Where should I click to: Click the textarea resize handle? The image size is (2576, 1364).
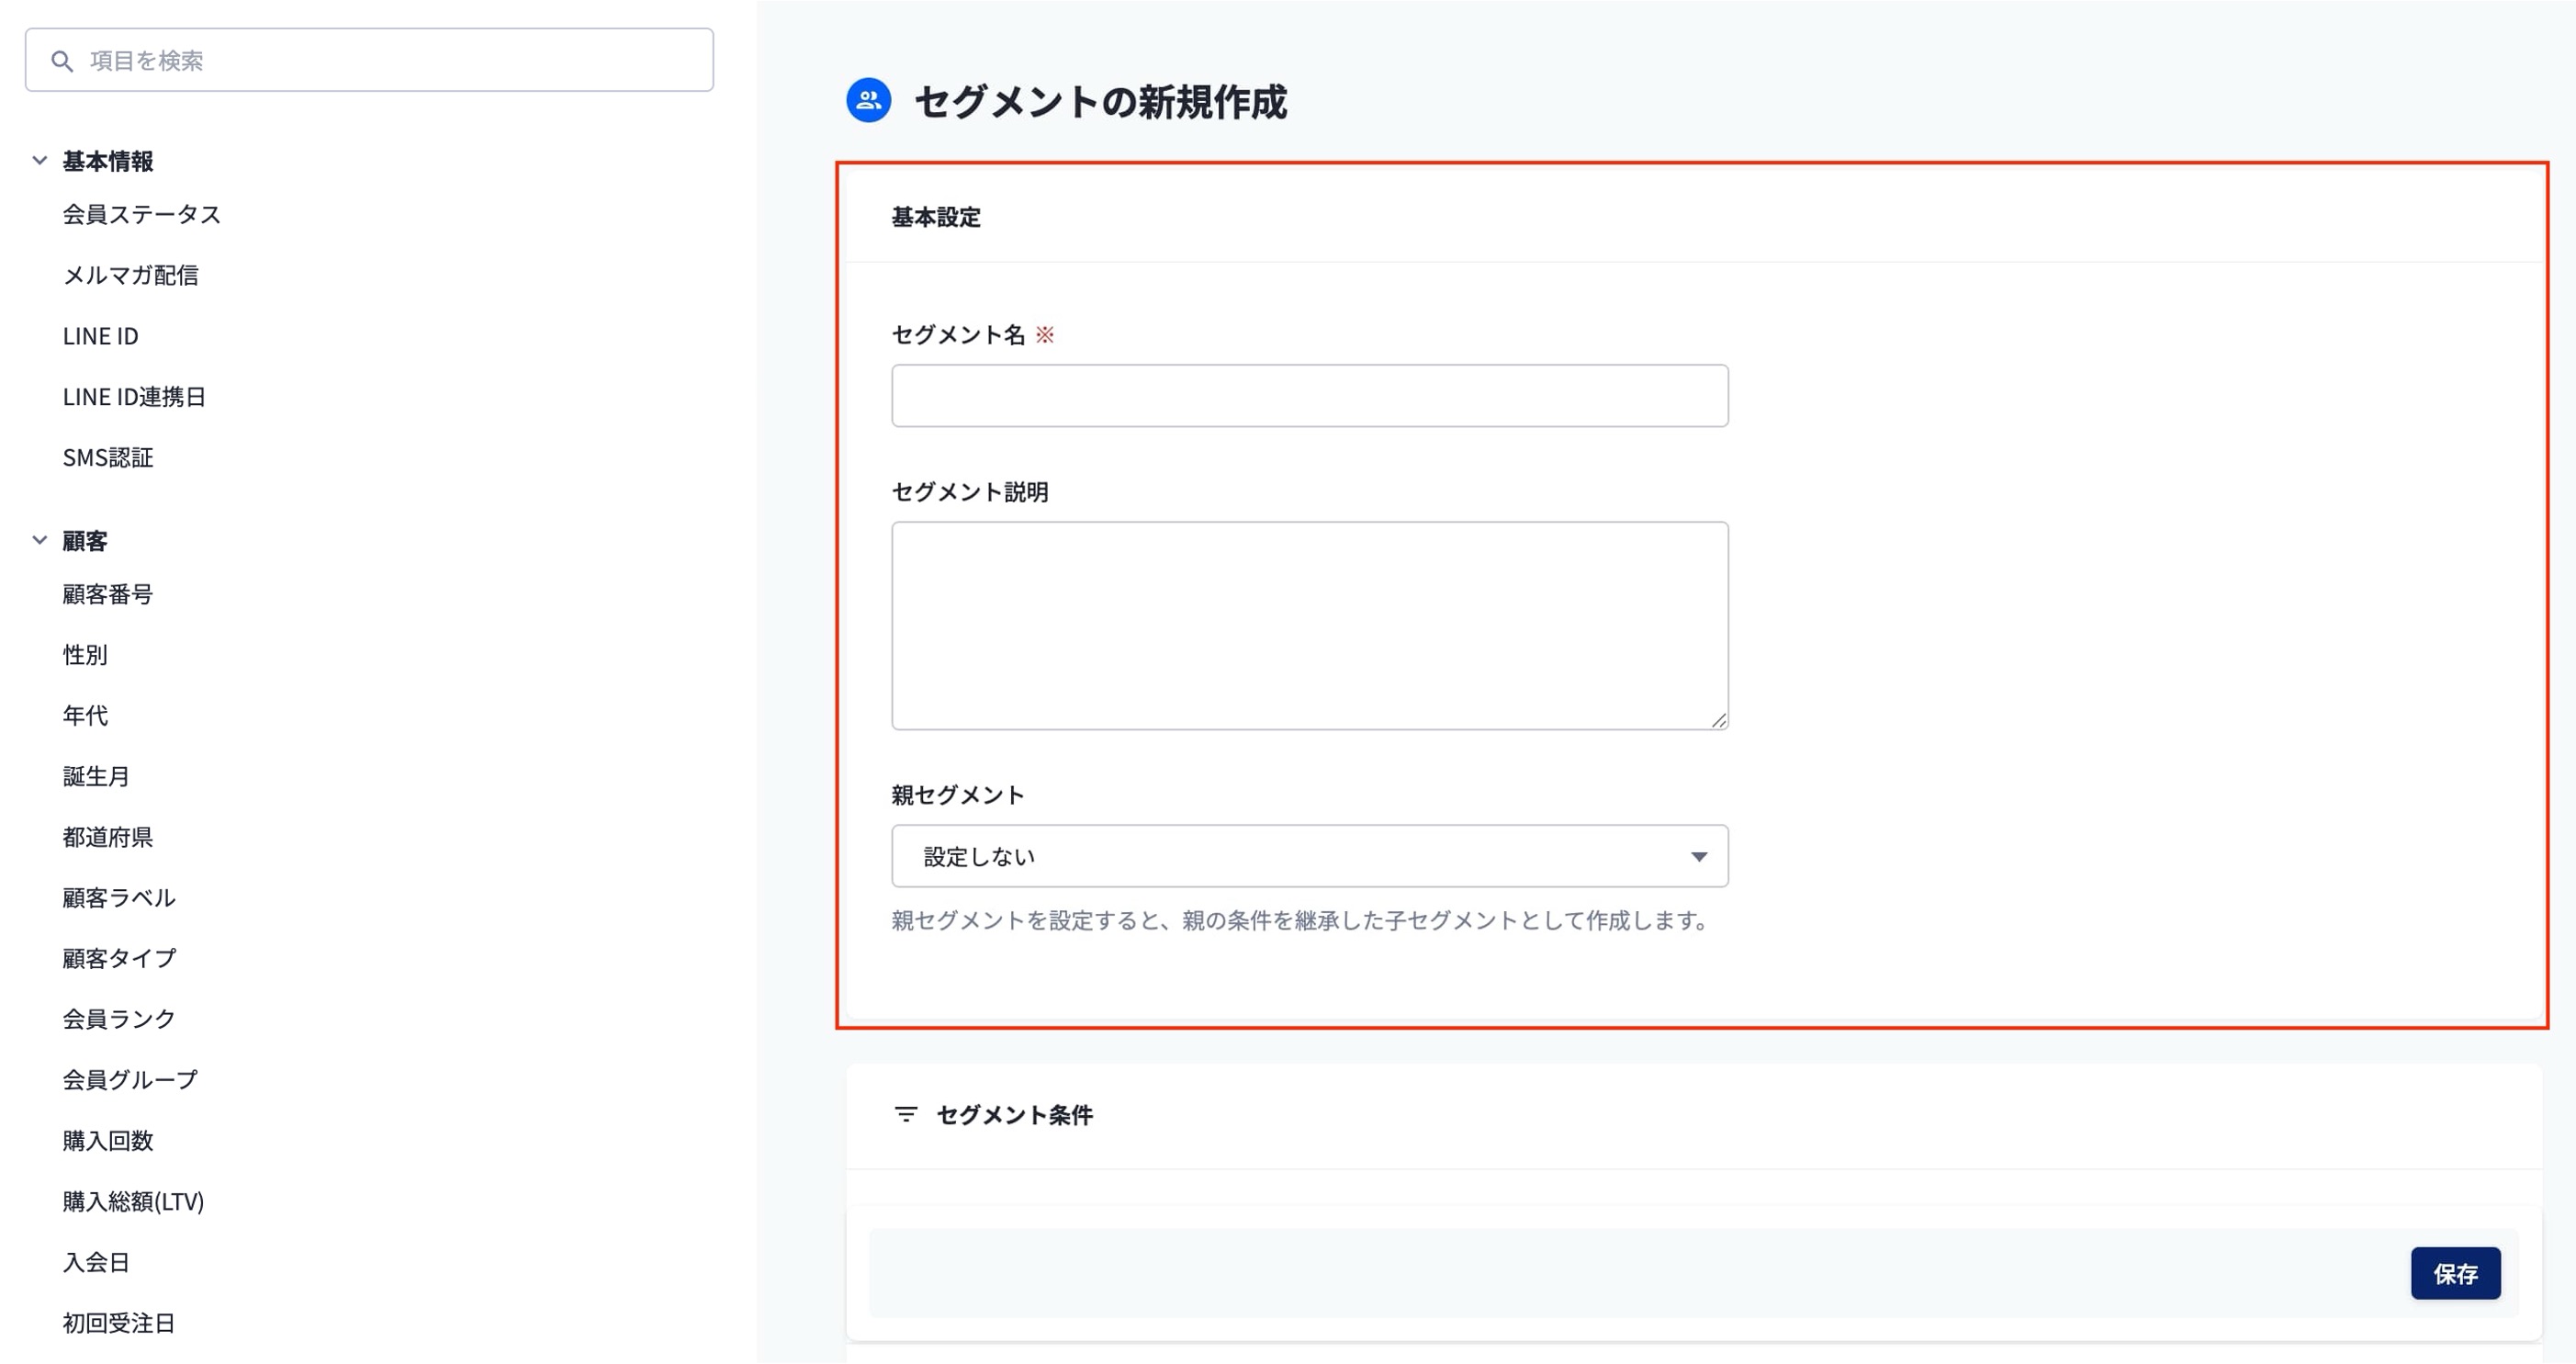(x=1718, y=720)
